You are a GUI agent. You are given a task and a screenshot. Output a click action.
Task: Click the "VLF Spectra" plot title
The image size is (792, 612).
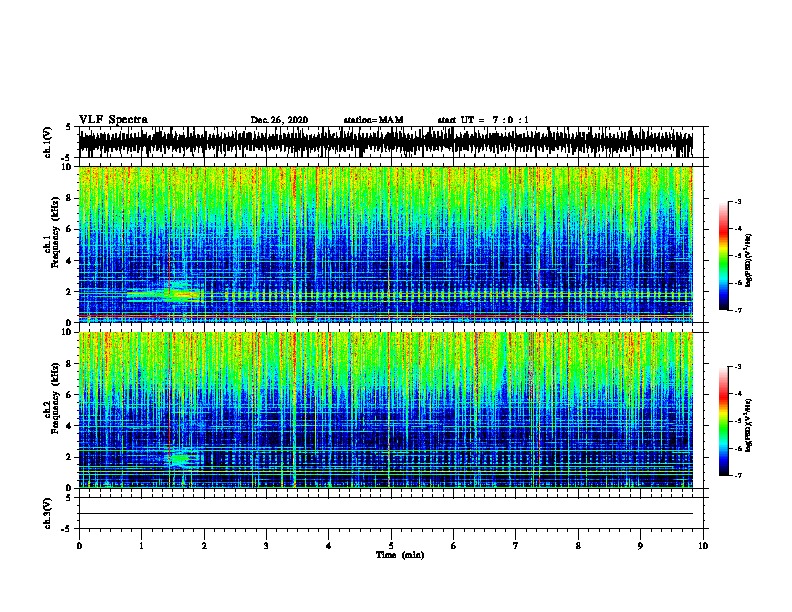click(x=113, y=120)
